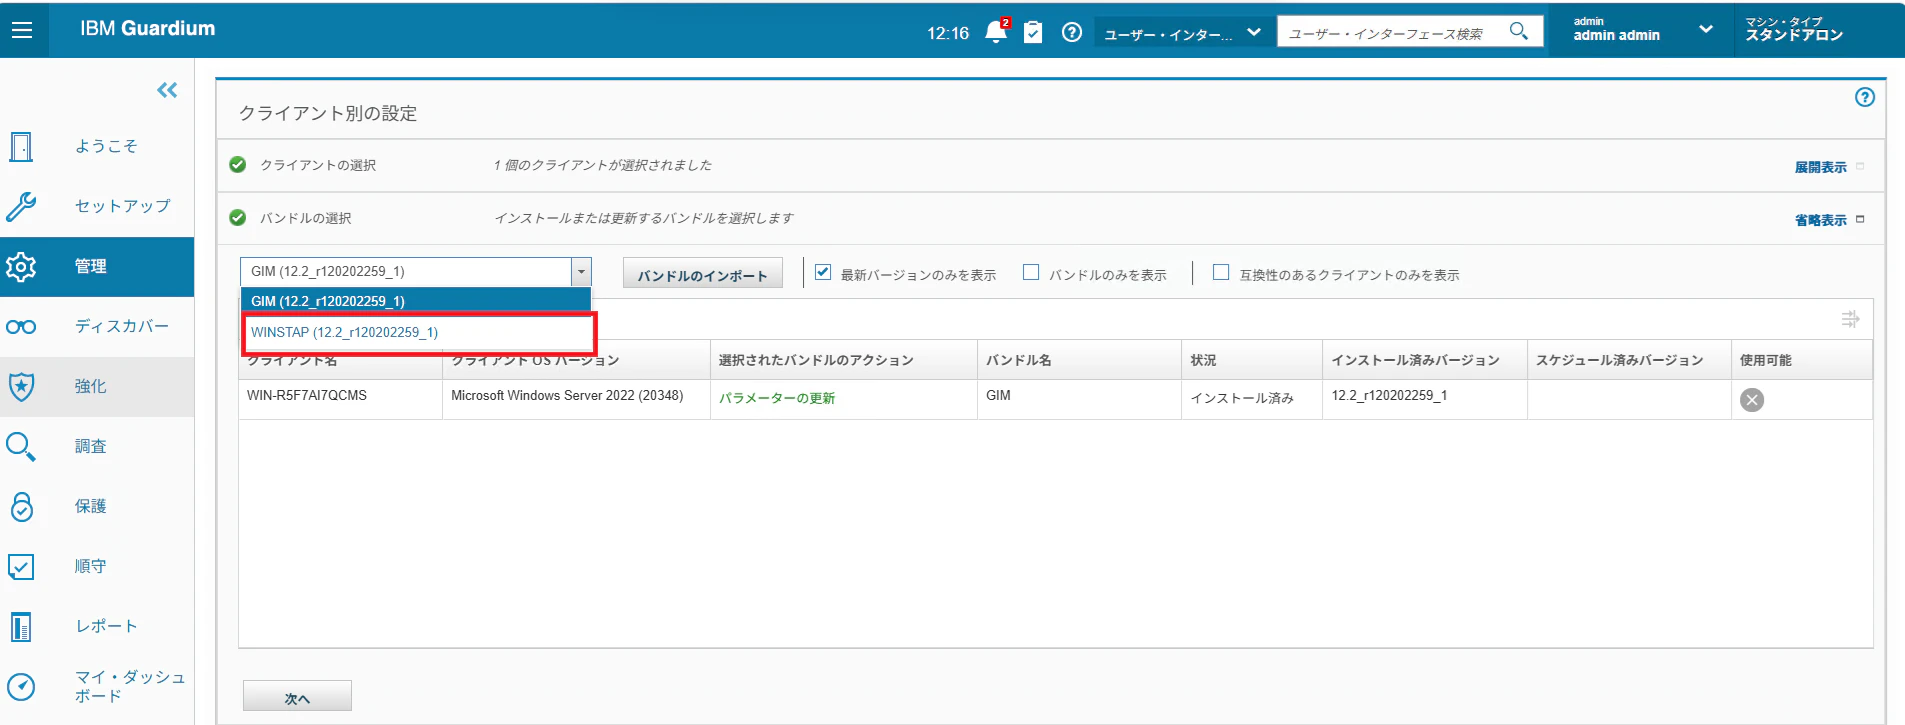
Task: Open the hamburger navigation menu
Action: pos(22,30)
